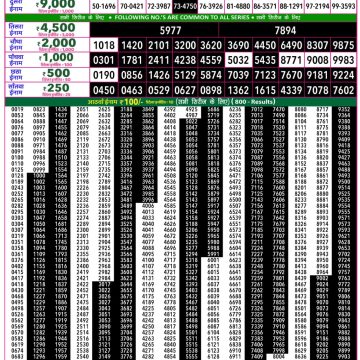
Task: Click the number 1781
Action: [x=132, y=60]
